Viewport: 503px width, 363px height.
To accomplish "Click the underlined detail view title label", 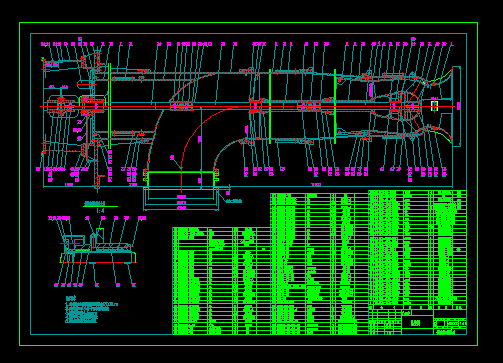I will click(95, 203).
